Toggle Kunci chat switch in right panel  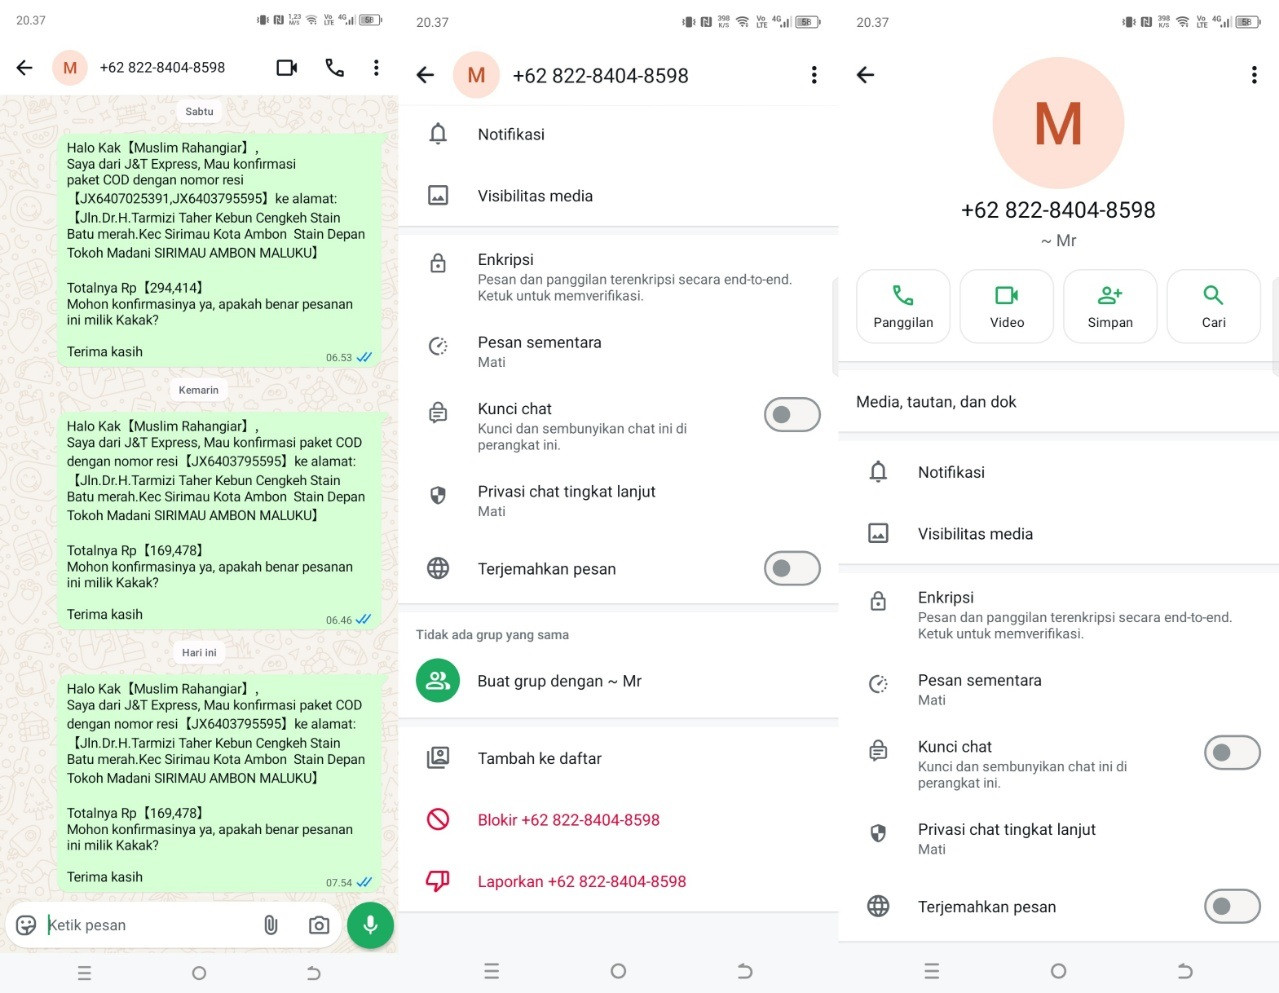click(x=1232, y=752)
